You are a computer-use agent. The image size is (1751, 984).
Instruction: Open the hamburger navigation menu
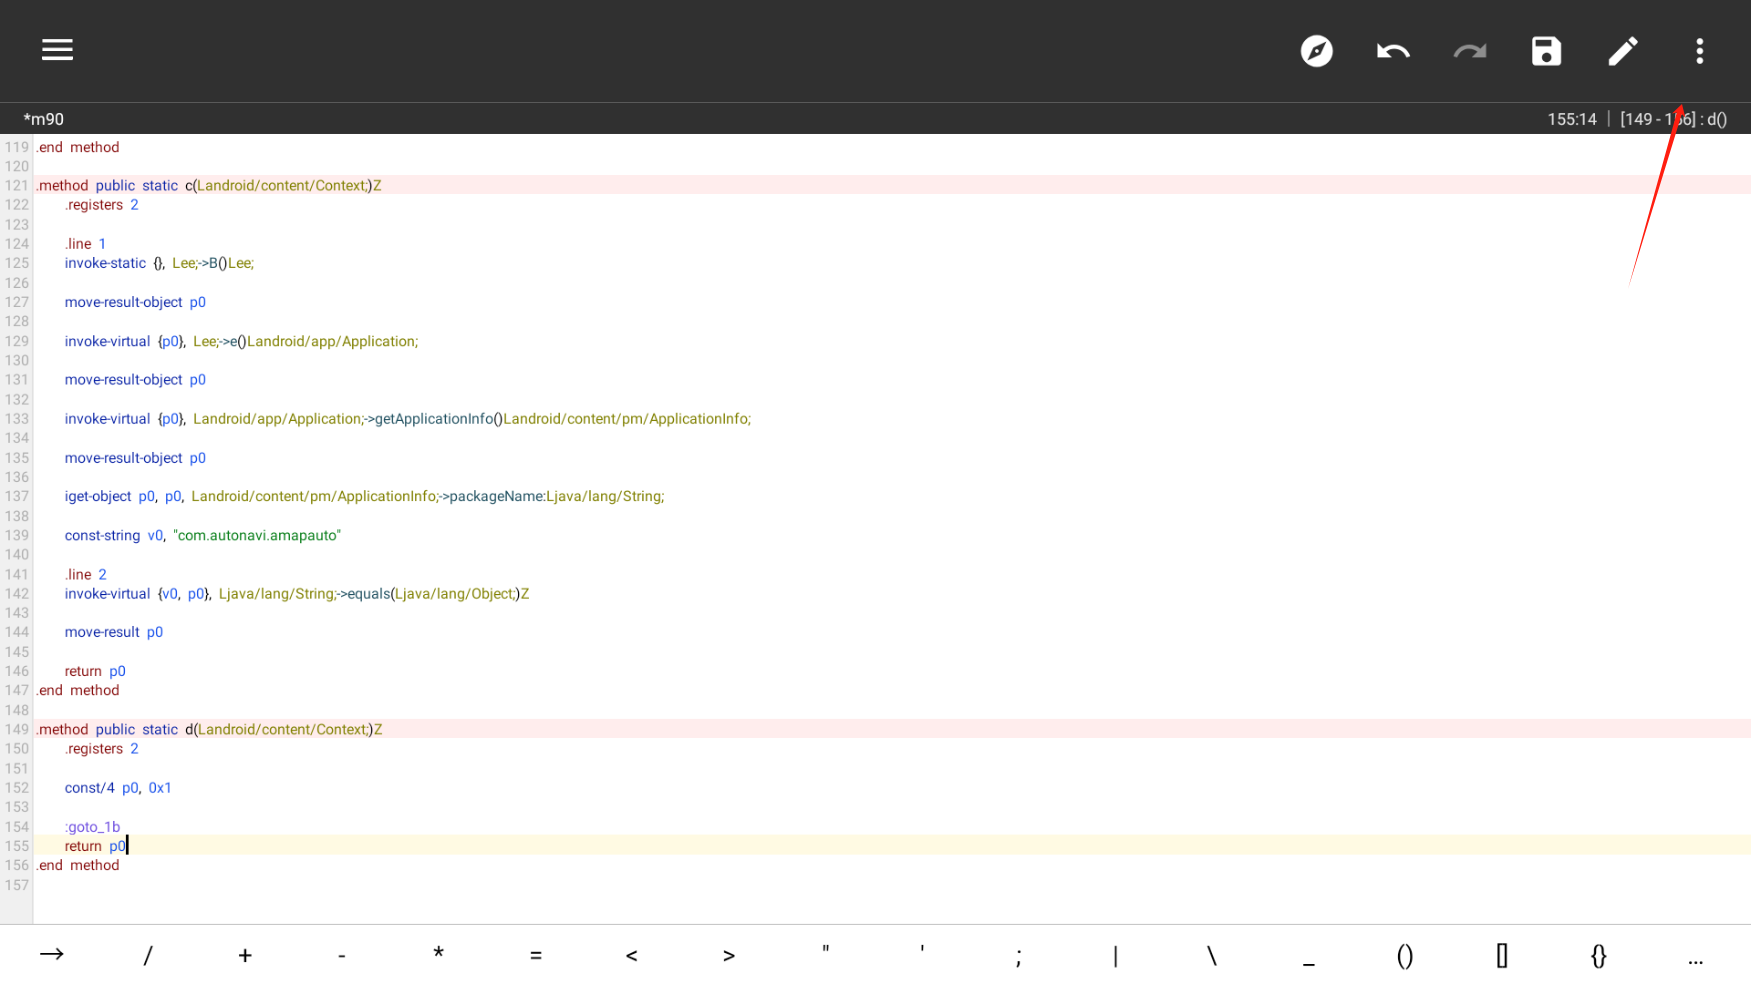[57, 50]
